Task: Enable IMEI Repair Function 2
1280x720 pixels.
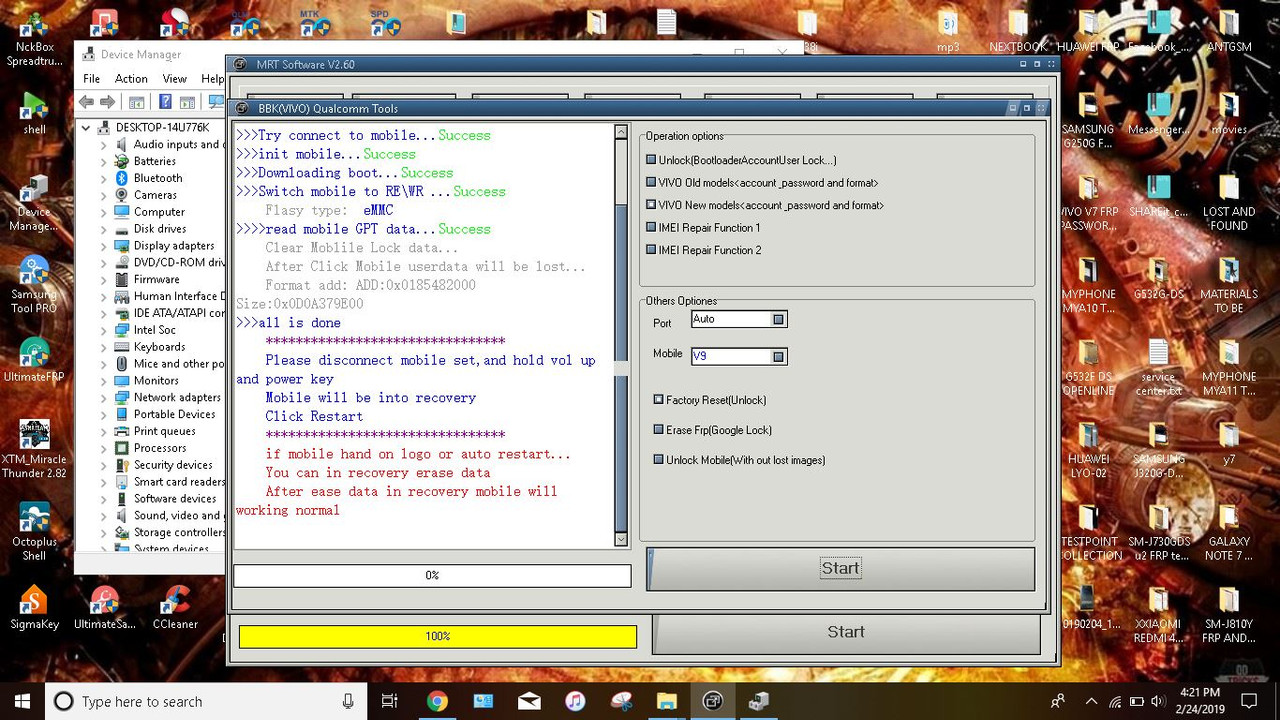Action: (x=651, y=250)
